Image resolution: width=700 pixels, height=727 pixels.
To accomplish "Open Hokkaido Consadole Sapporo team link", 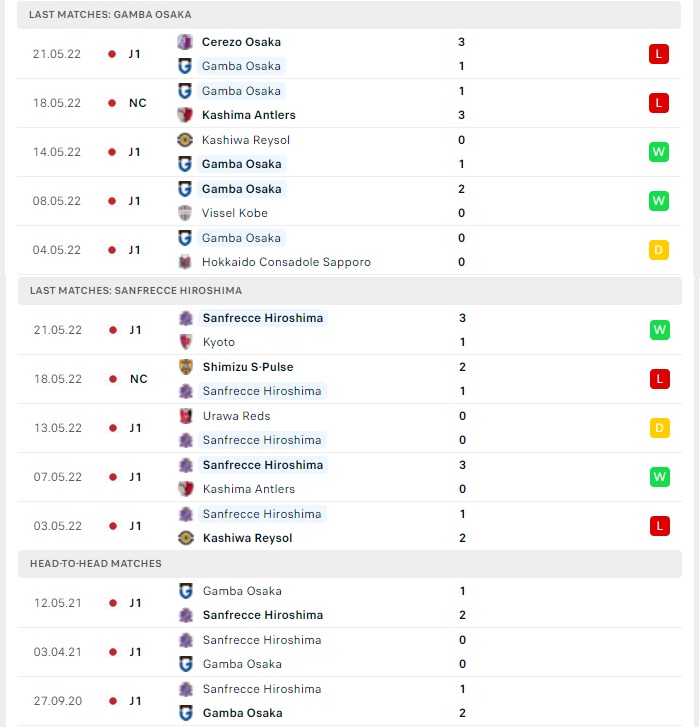I will coord(286,262).
